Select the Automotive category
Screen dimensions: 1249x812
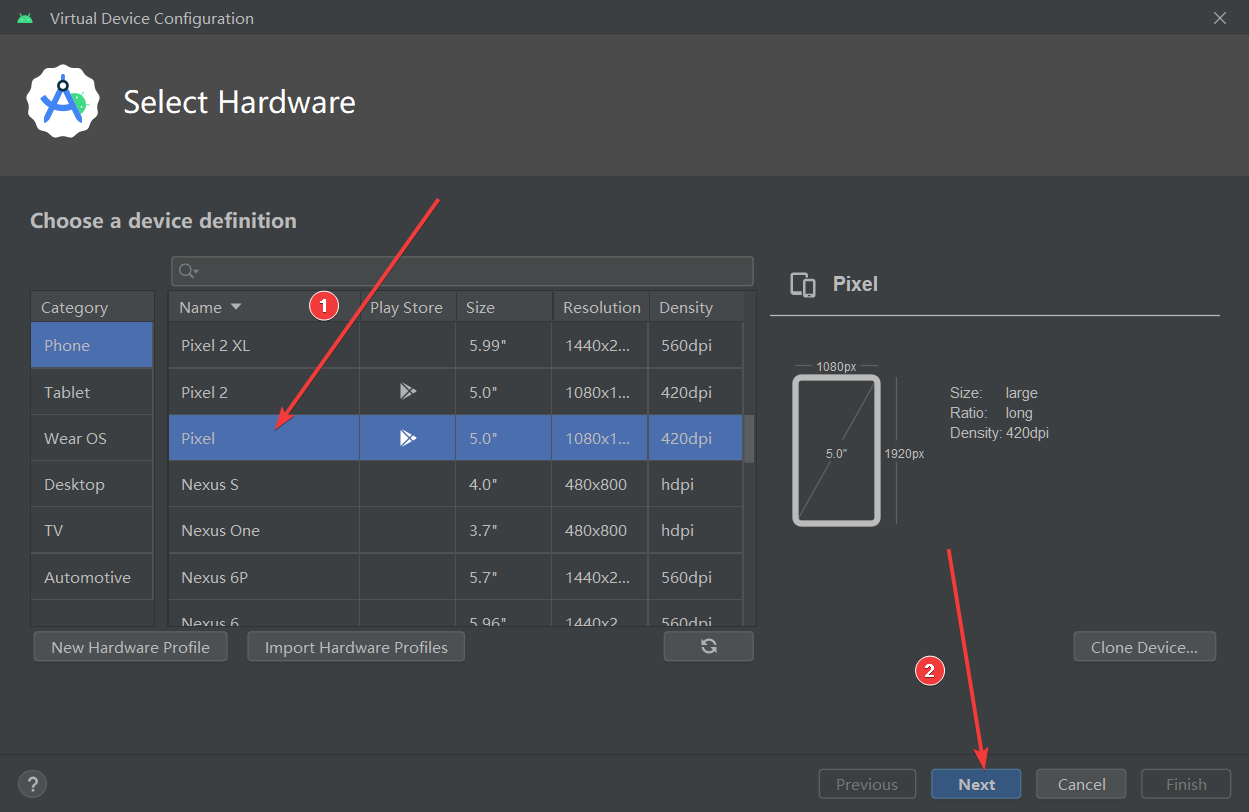point(92,577)
